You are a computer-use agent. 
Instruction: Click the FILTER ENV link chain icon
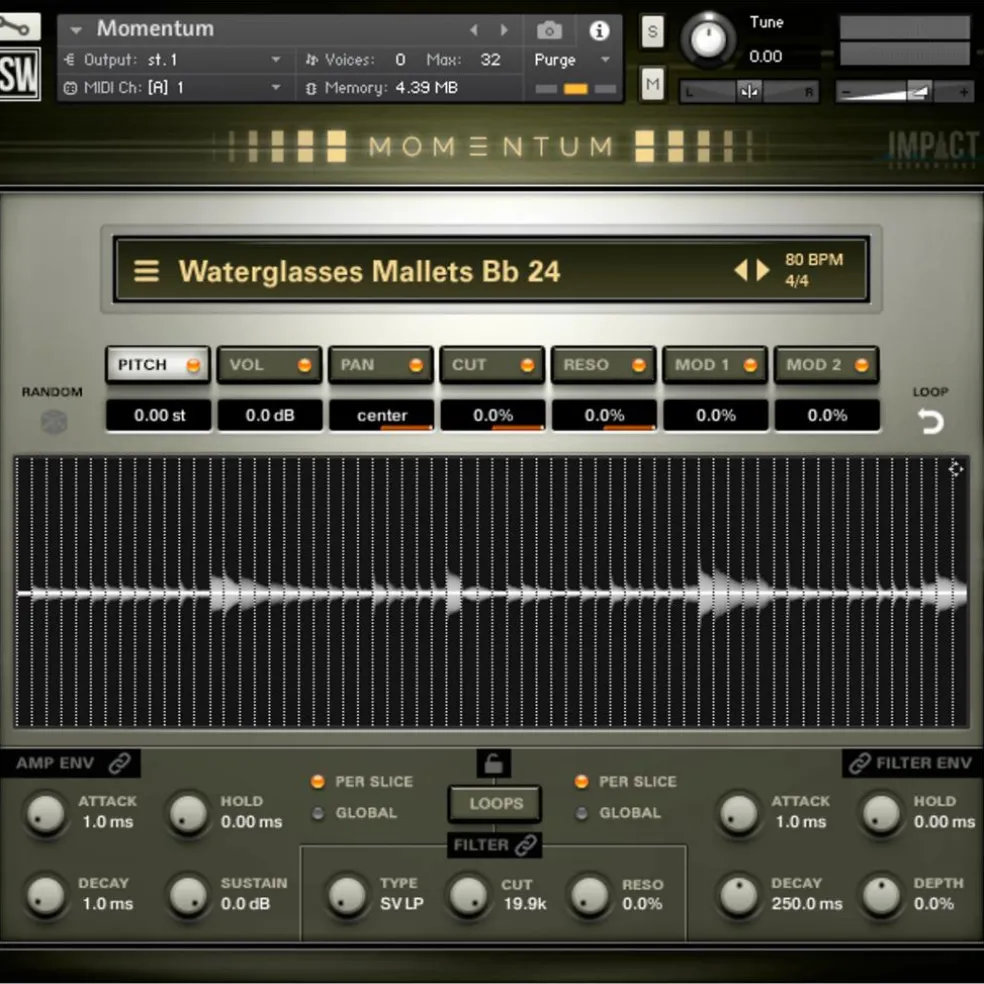860,763
